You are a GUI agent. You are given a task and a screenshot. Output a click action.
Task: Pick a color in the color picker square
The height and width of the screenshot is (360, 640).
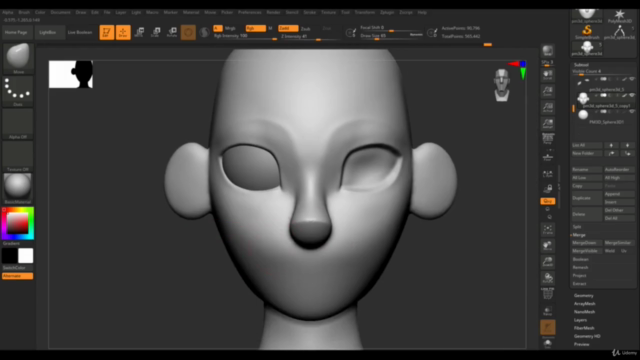(18, 223)
